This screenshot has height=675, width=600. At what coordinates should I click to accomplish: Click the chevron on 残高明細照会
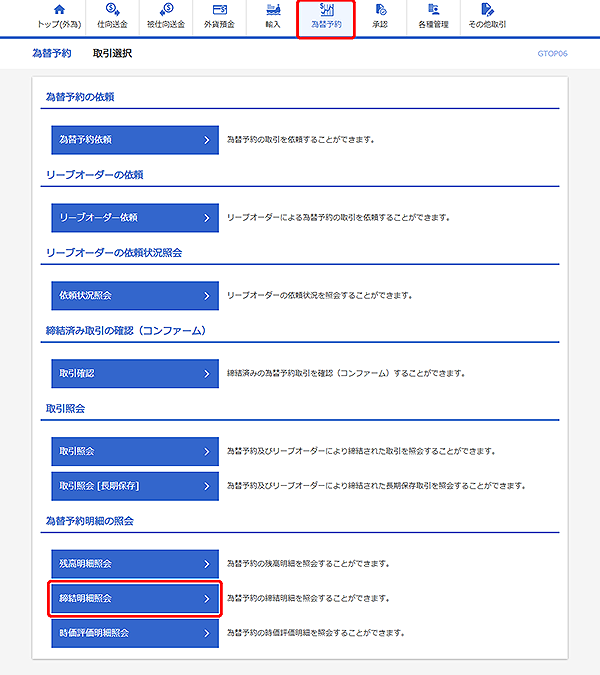[x=207, y=564]
